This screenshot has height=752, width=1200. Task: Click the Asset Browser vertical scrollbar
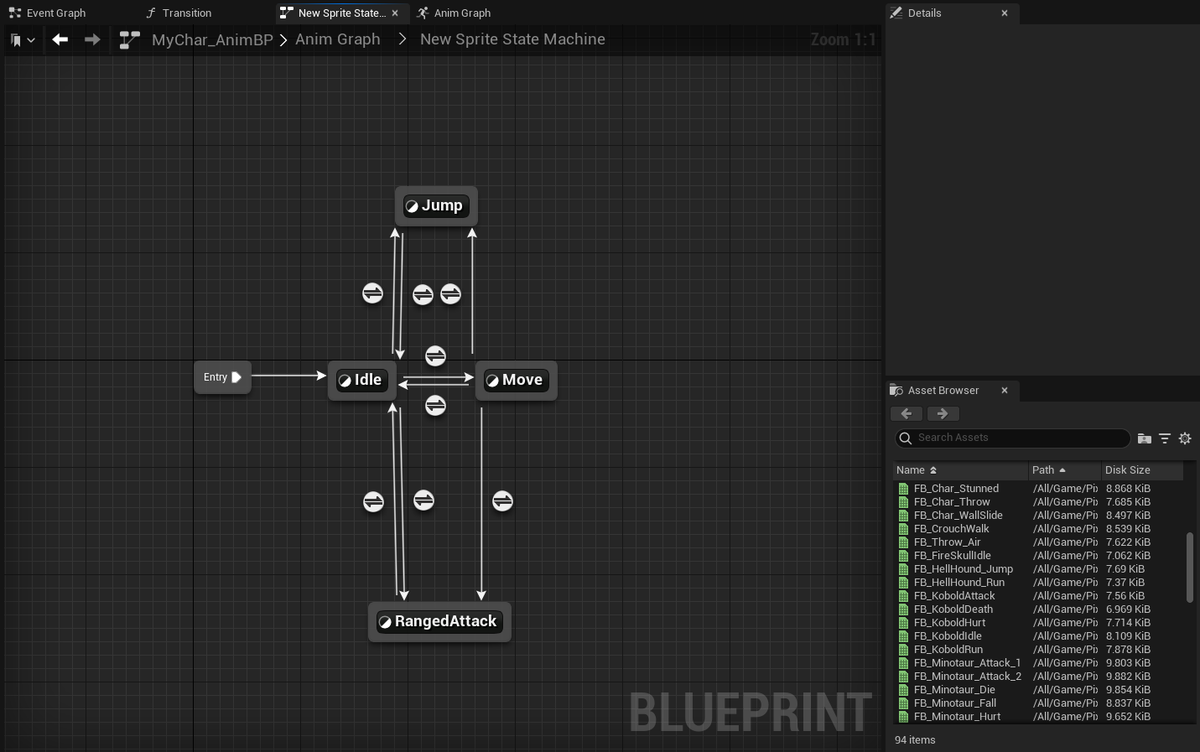(1190, 567)
